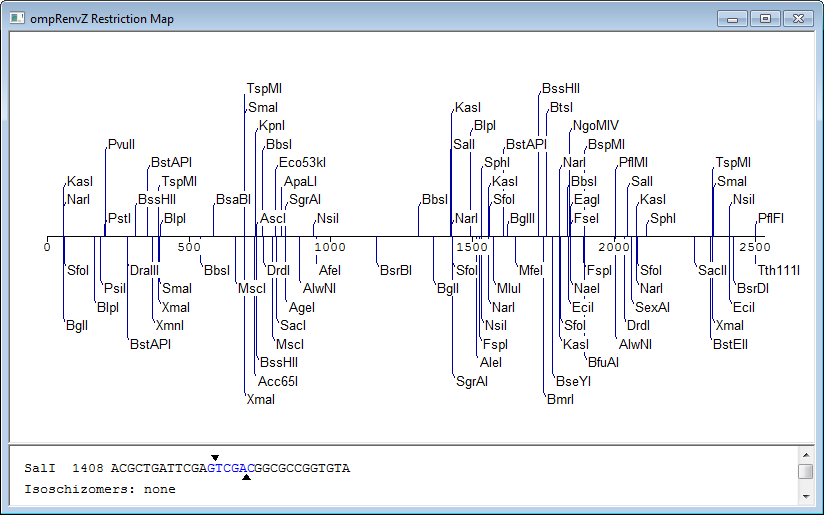The image size is (824, 515).
Task: Select the MfeI enzyme label
Action: [531, 271]
